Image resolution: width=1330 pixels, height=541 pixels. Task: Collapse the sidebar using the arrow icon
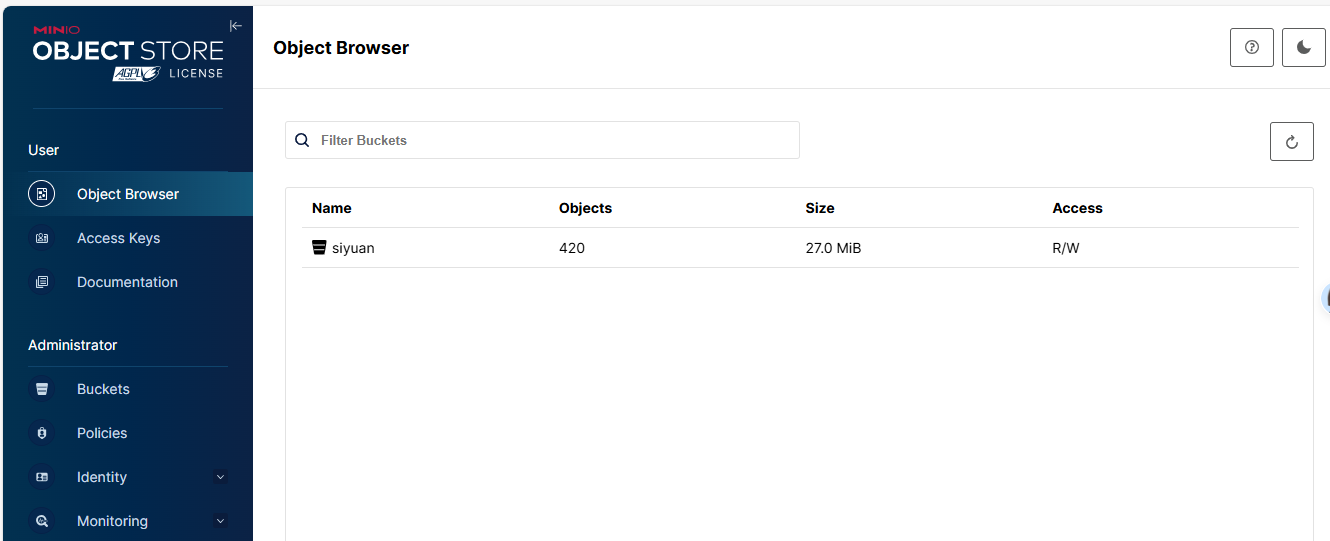[x=235, y=26]
